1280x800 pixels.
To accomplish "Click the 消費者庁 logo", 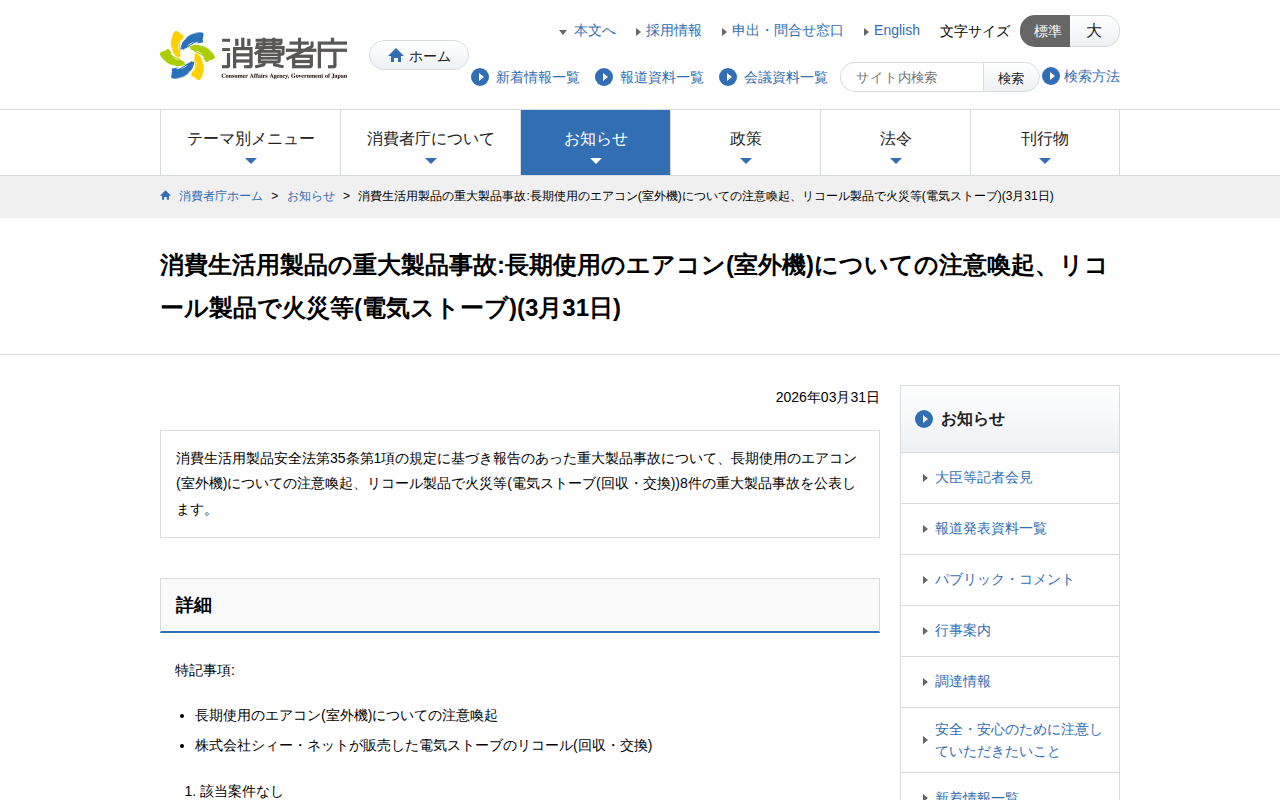I will (x=254, y=55).
